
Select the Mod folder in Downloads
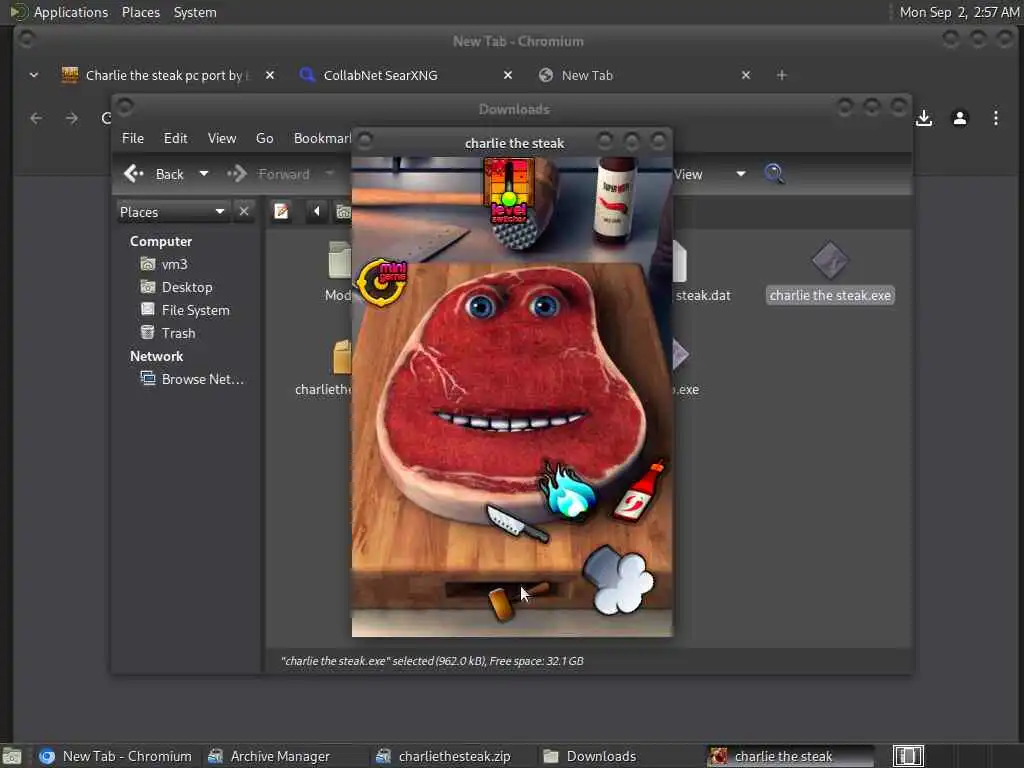[x=338, y=271]
